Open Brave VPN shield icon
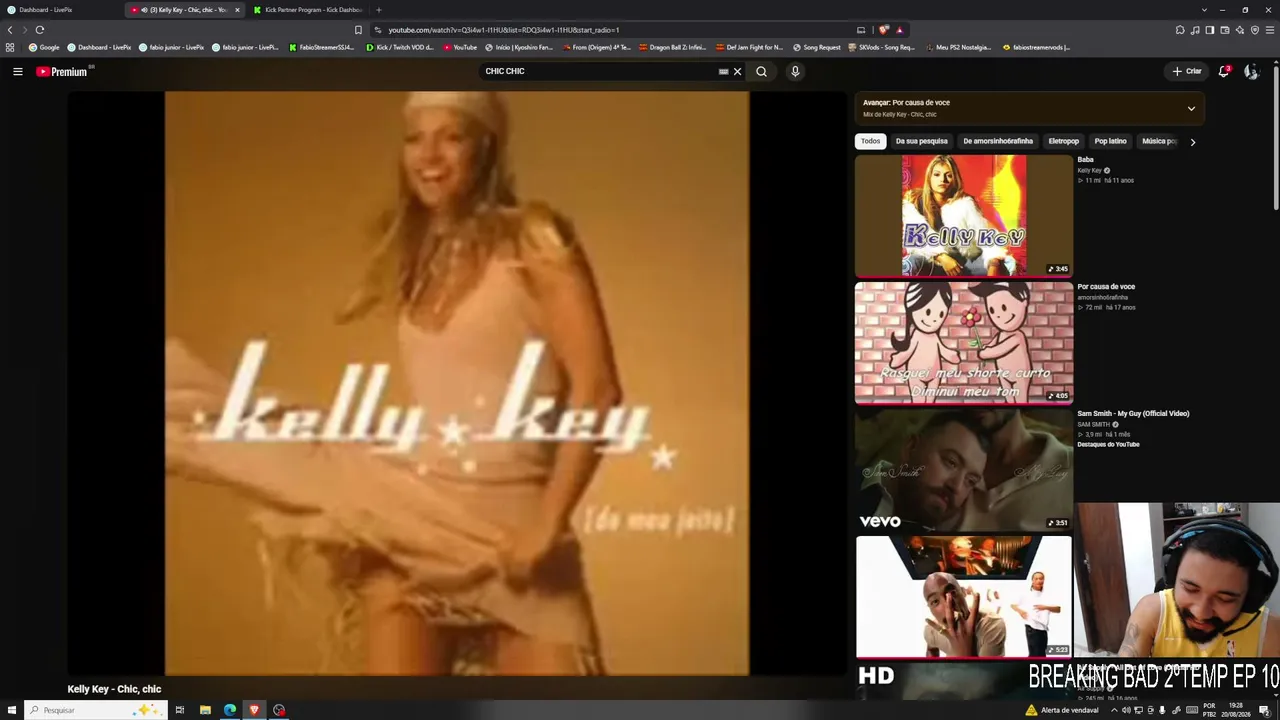The height and width of the screenshot is (720, 1280). click(1255, 30)
